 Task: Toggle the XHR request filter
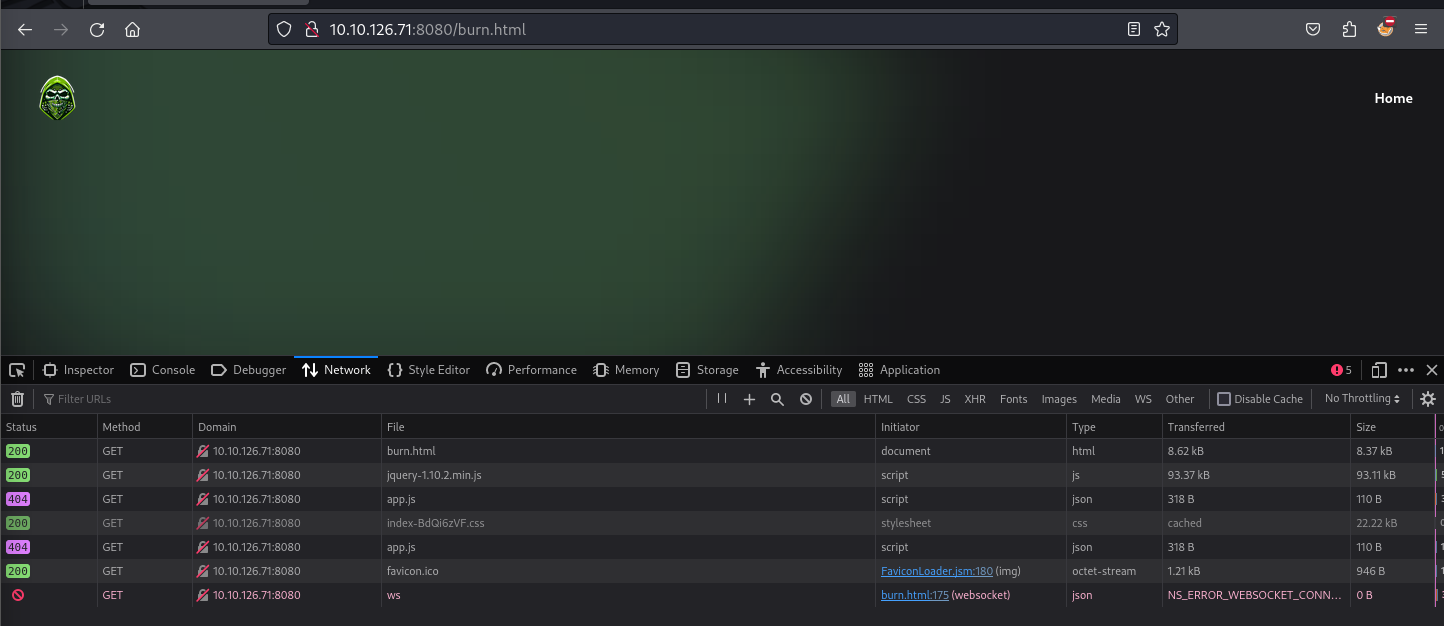[x=974, y=399]
